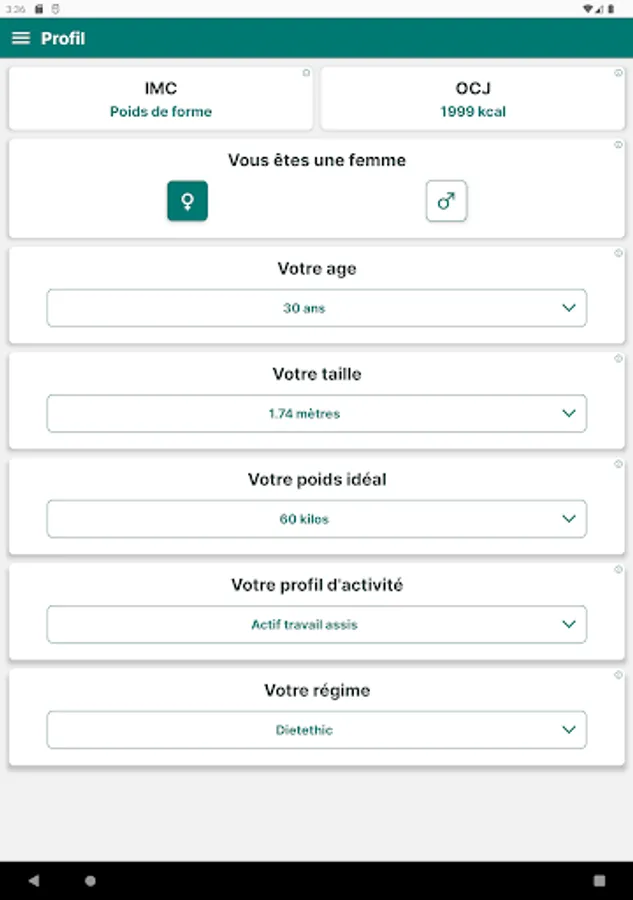Open ideal weight dropdown showing 60 kilos

click(x=316, y=519)
